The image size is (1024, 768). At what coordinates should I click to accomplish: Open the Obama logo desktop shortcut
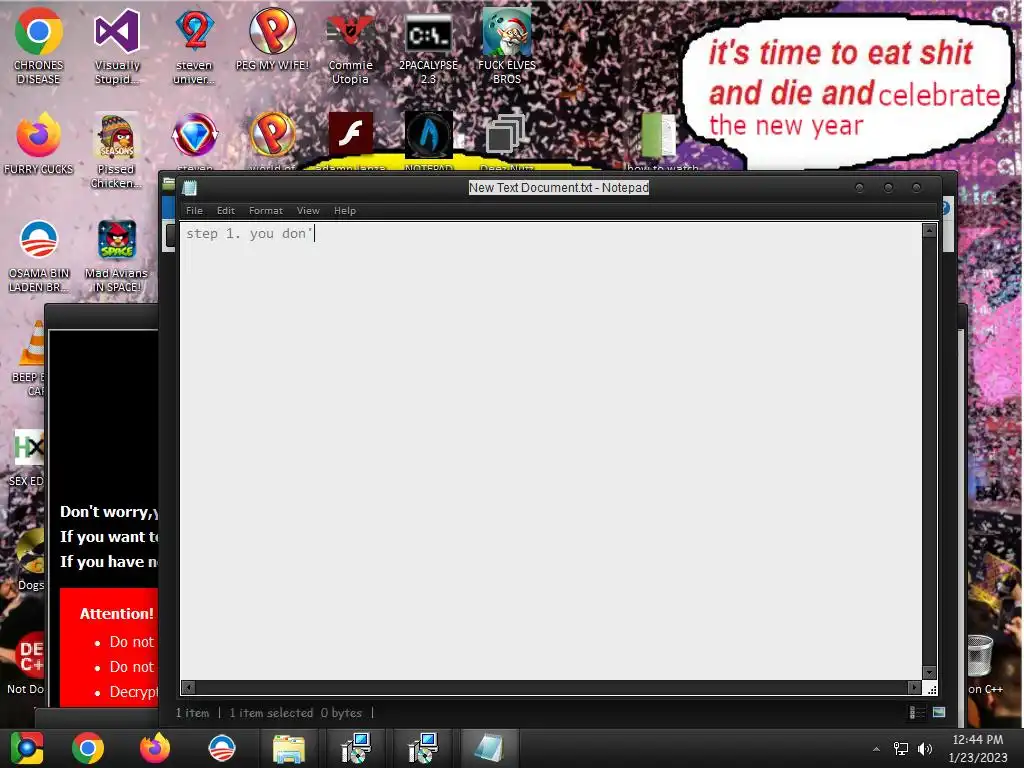coord(39,255)
